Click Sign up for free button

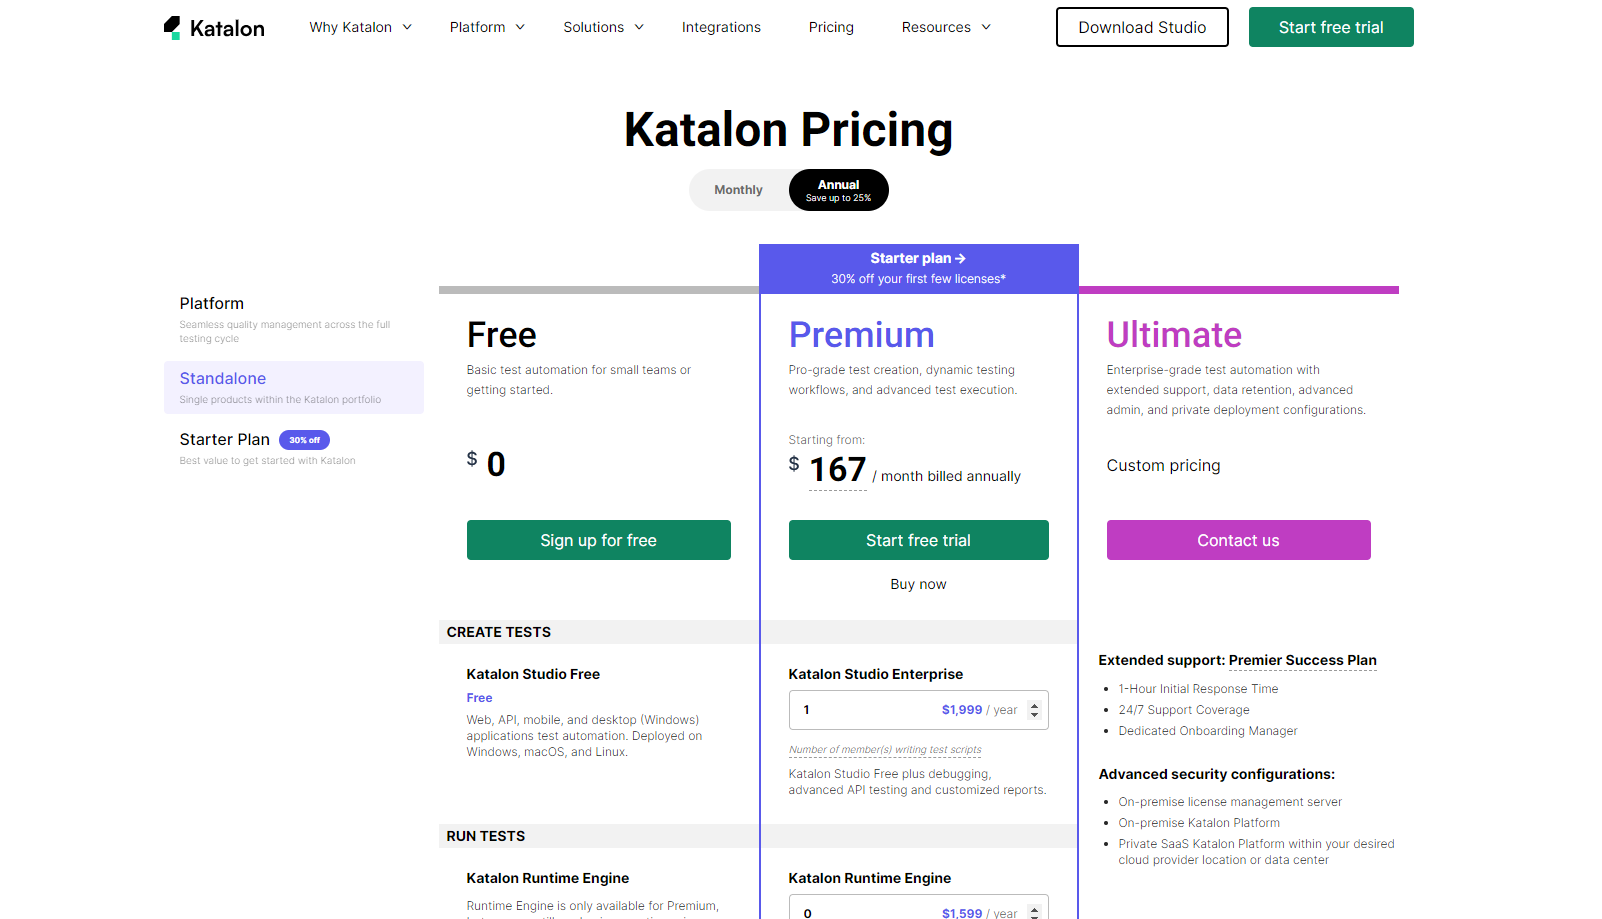pos(598,540)
